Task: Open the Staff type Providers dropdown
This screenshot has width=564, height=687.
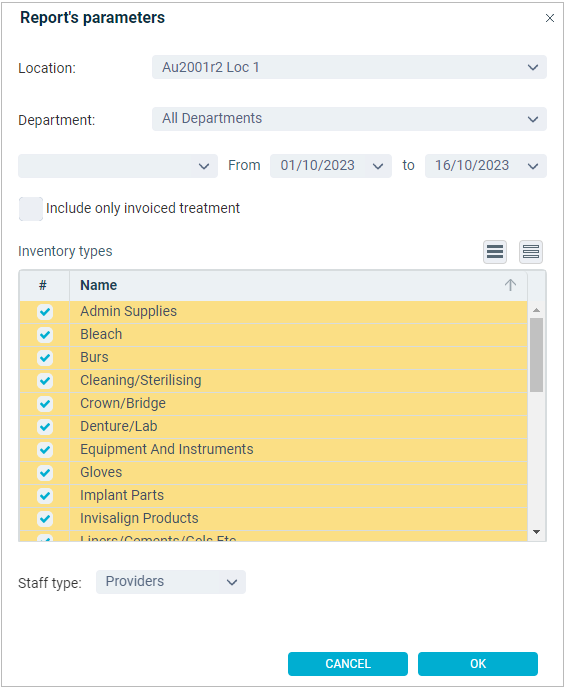Action: (x=171, y=582)
